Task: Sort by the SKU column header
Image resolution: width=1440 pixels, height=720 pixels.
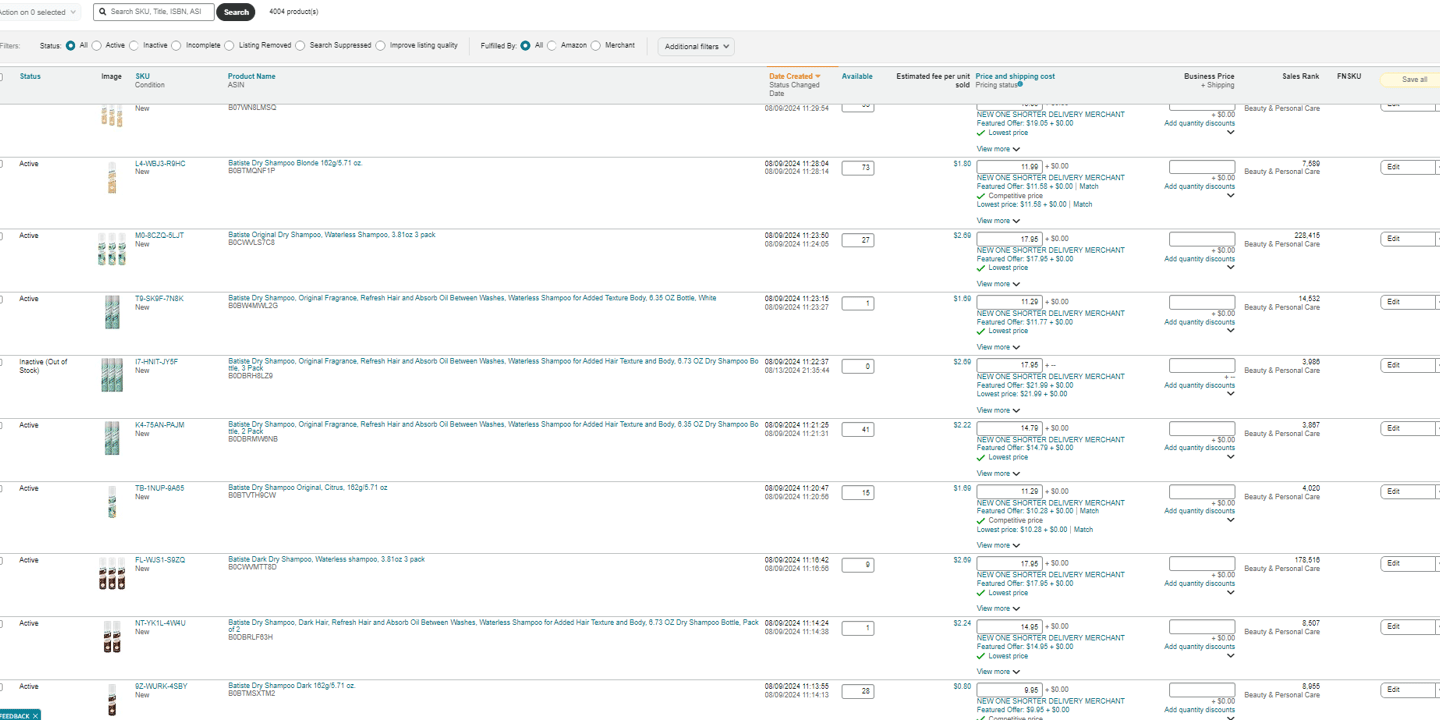Action: 142,76
